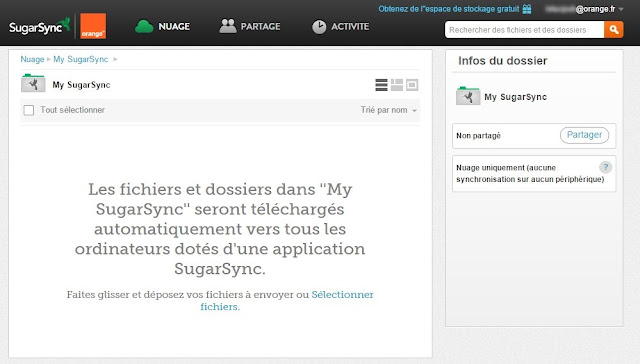The image size is (640, 364).
Task: Click folder icon in Infos du dossier panel
Action: [468, 96]
